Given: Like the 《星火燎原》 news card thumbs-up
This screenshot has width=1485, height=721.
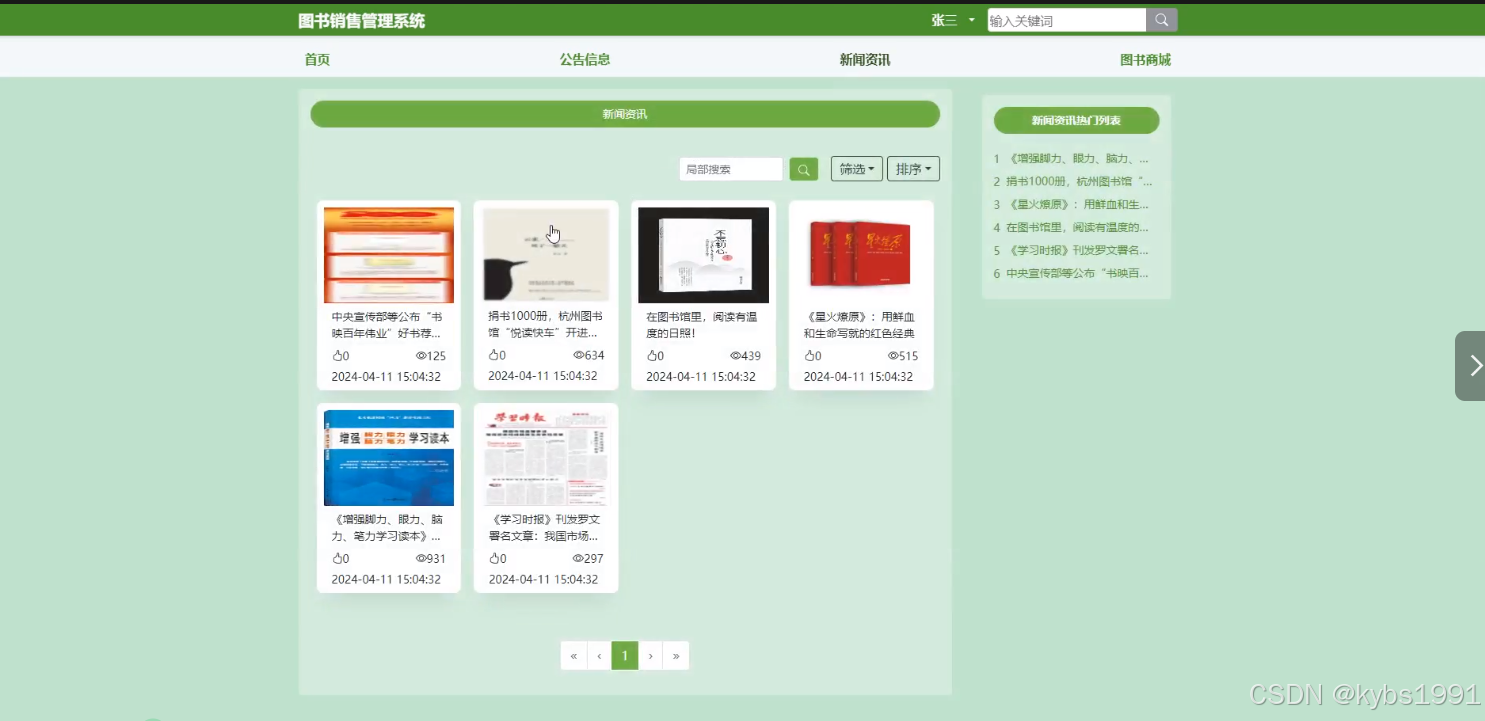Looking at the screenshot, I should pos(810,356).
